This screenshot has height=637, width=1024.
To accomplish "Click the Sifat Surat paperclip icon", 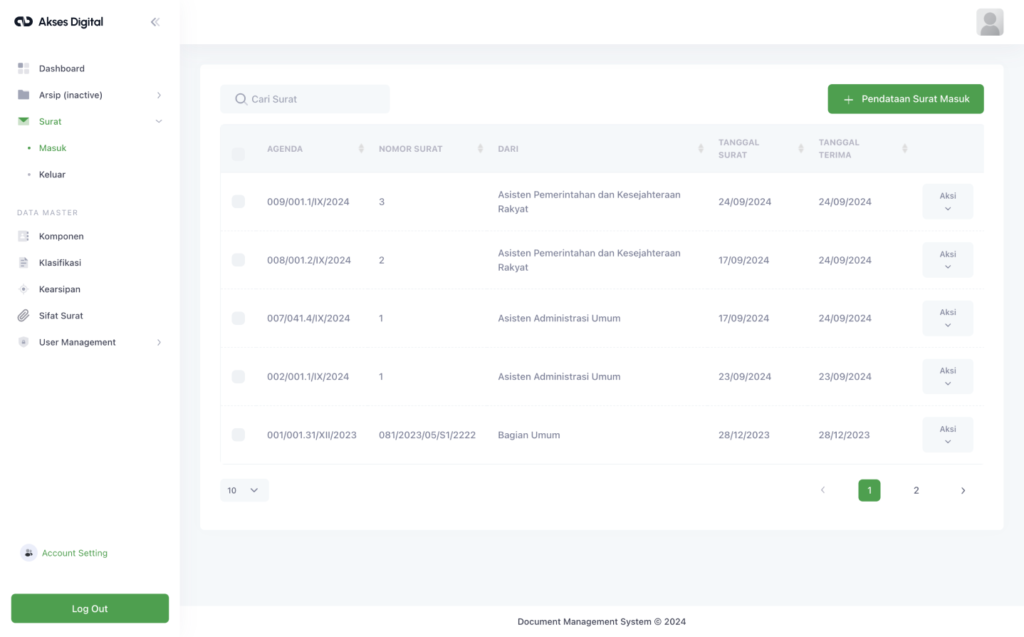I will (x=24, y=316).
